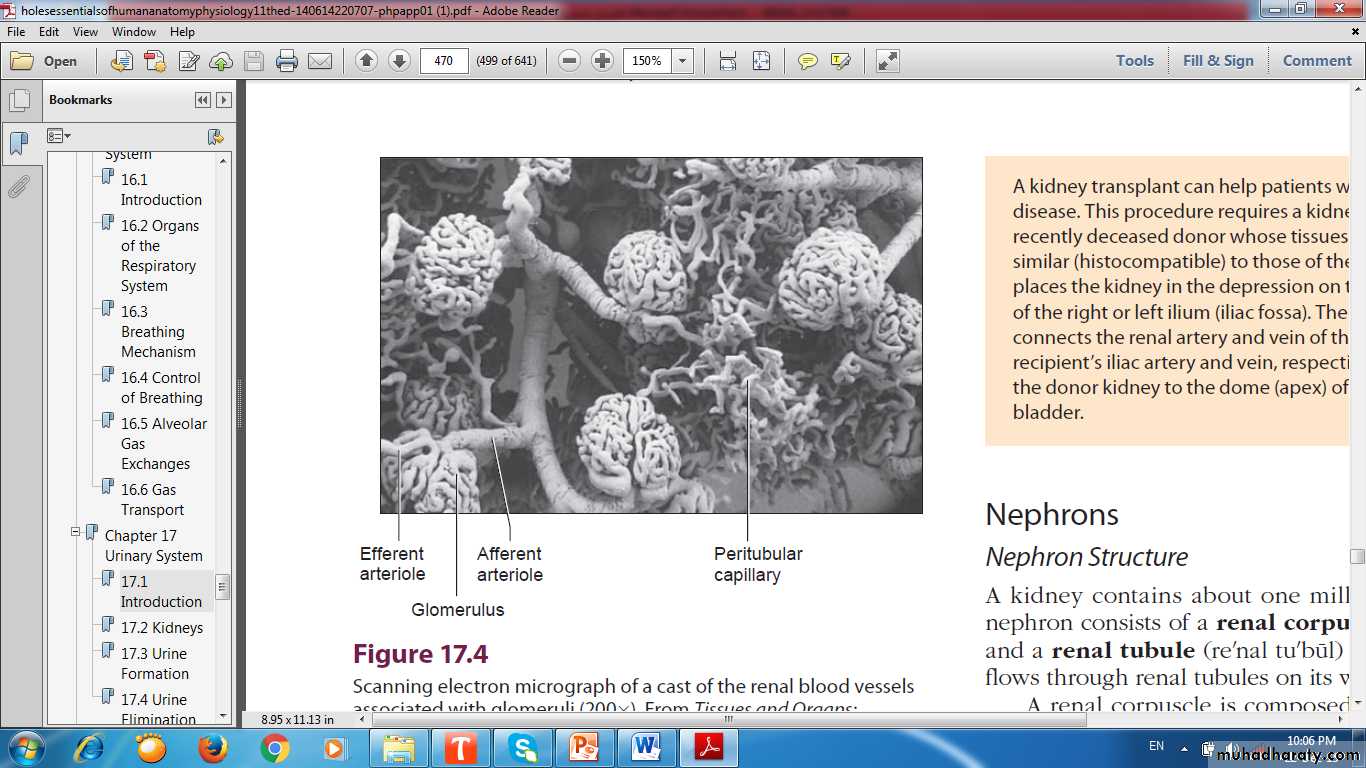
Task: Click the email envelope icon in toolbar
Action: pyautogui.click(x=320, y=61)
